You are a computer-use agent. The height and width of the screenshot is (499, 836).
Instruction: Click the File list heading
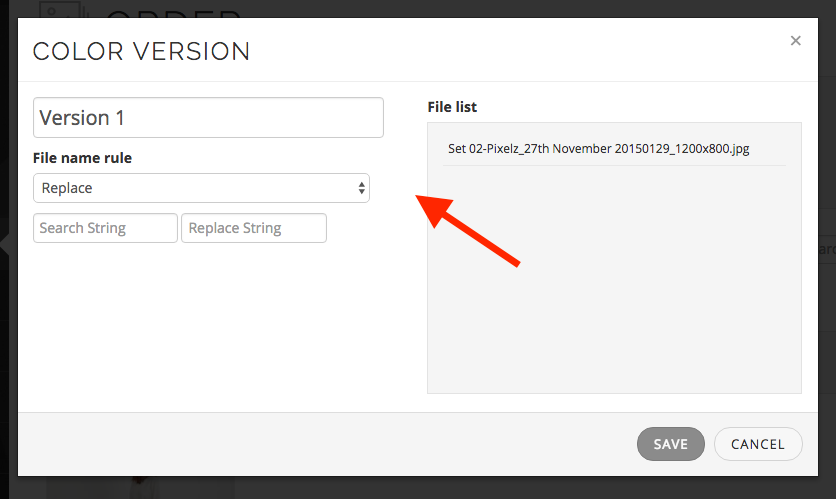[452, 107]
